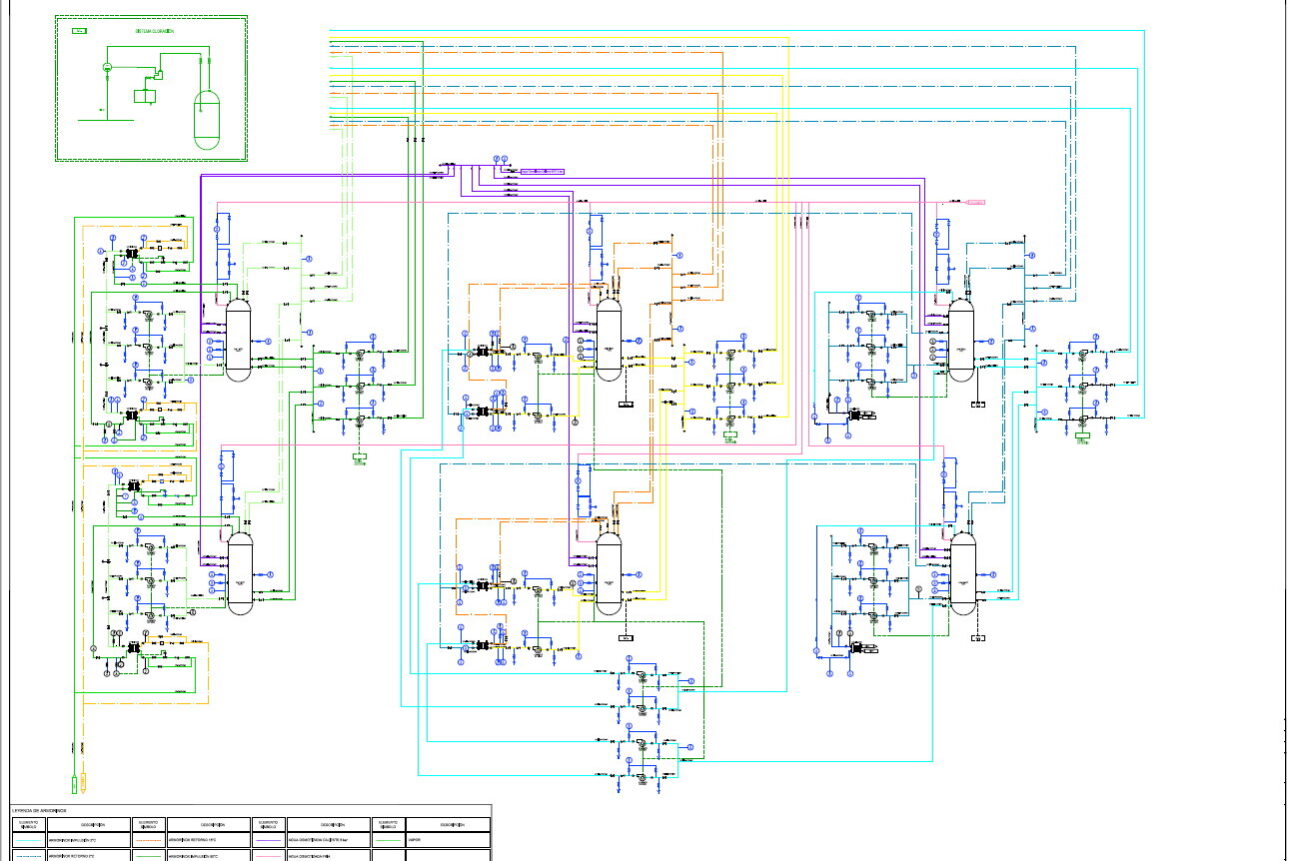Toggle the valve below the inset pressure gauge
This screenshot has width=1291, height=861.
(x=107, y=78)
